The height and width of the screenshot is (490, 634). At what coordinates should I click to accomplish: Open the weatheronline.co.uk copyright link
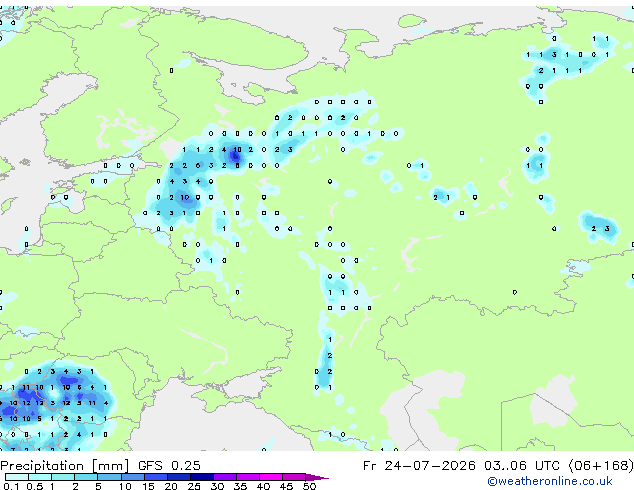coord(550,481)
